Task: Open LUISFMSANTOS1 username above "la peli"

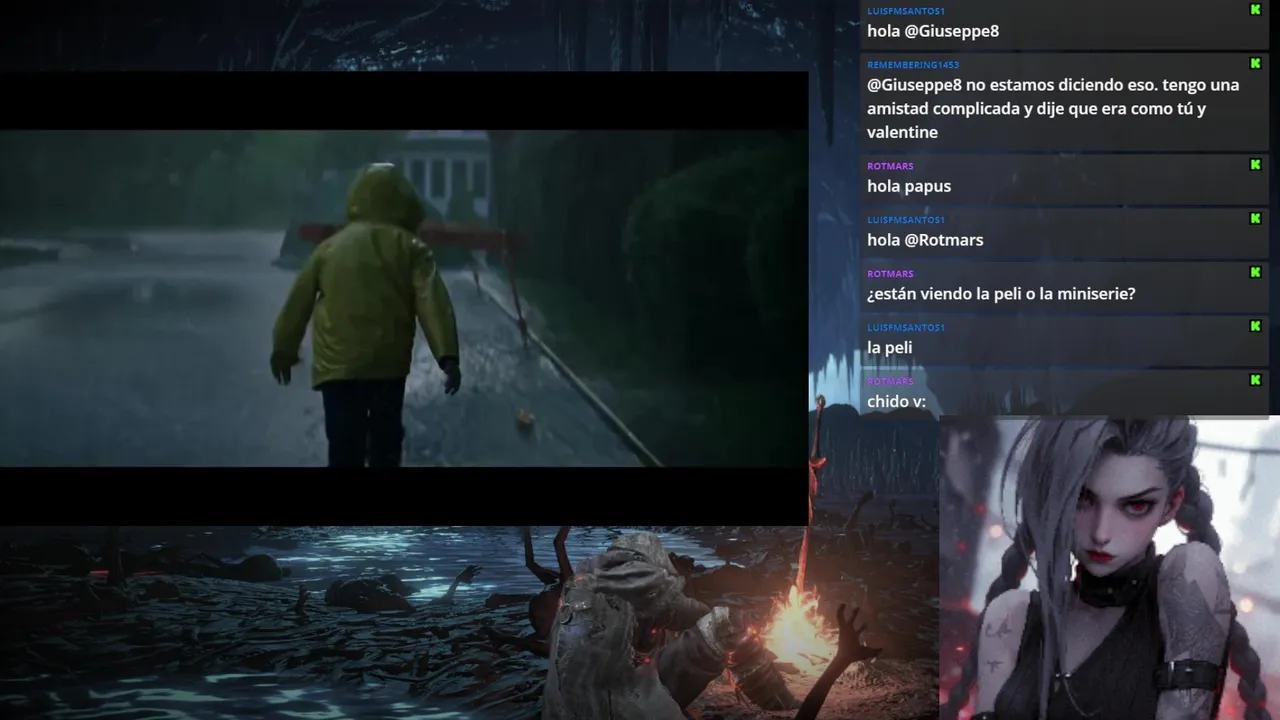Action: (906, 328)
